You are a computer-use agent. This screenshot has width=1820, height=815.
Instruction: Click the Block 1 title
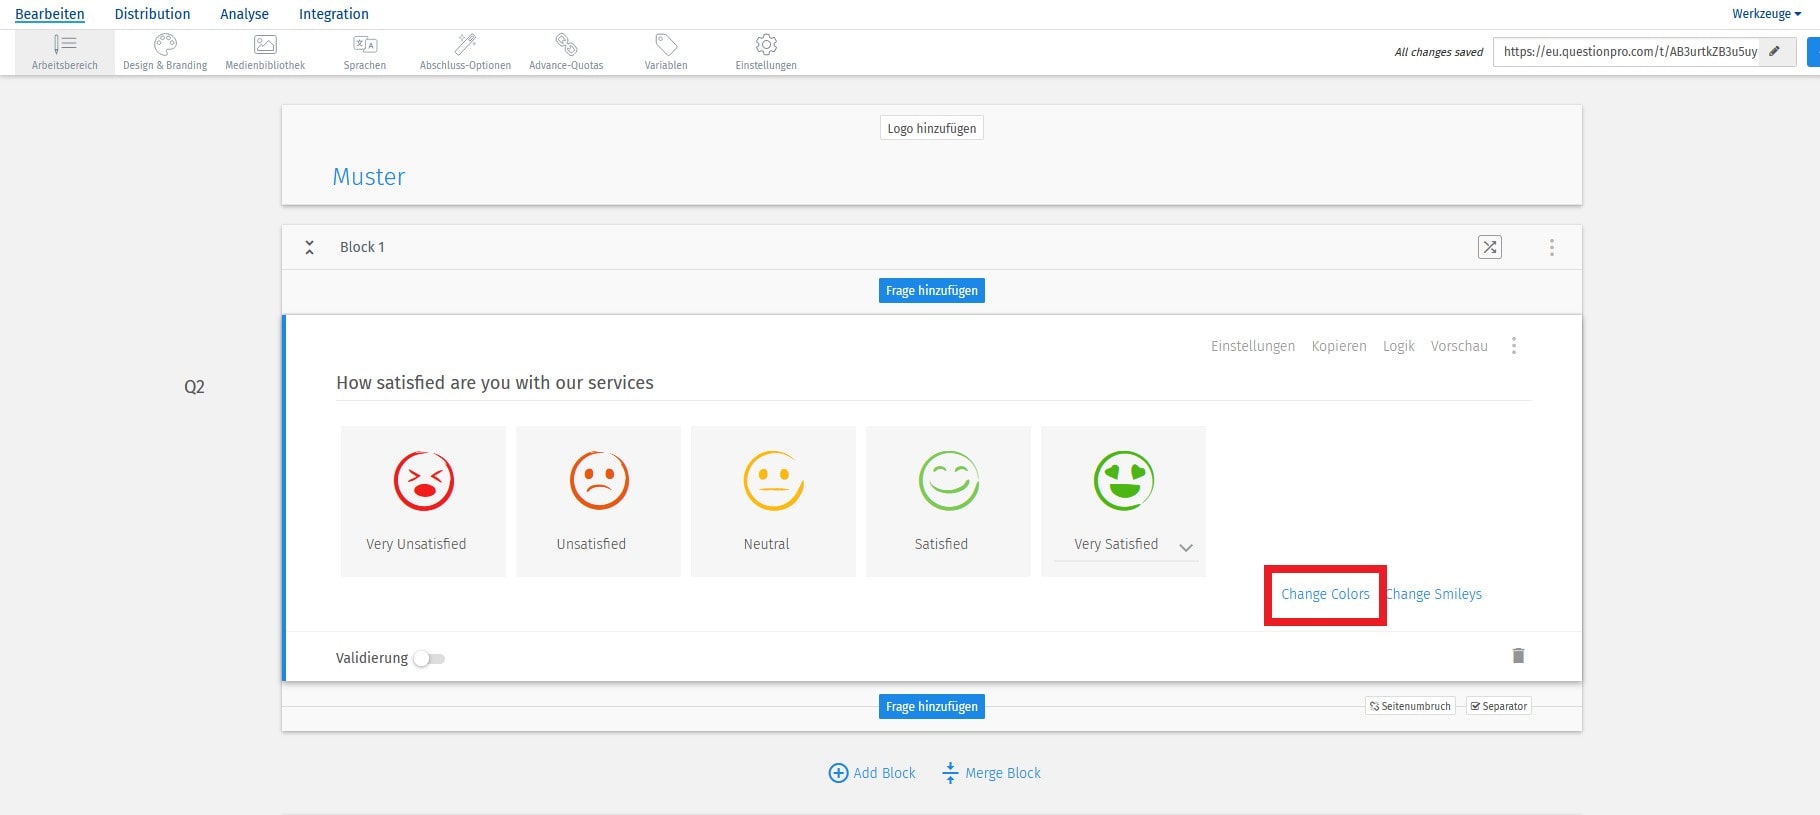362,247
